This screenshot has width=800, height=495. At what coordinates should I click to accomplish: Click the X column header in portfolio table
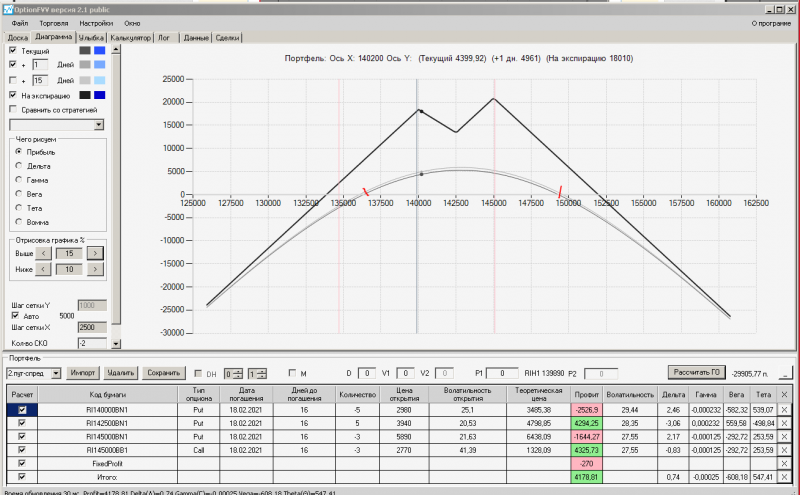[784, 394]
